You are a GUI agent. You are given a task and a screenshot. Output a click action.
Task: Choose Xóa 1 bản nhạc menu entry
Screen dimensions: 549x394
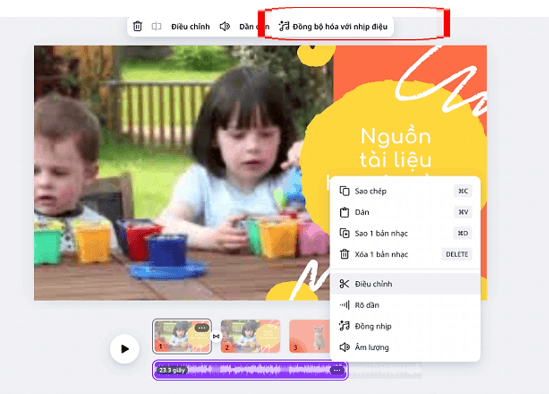point(405,254)
